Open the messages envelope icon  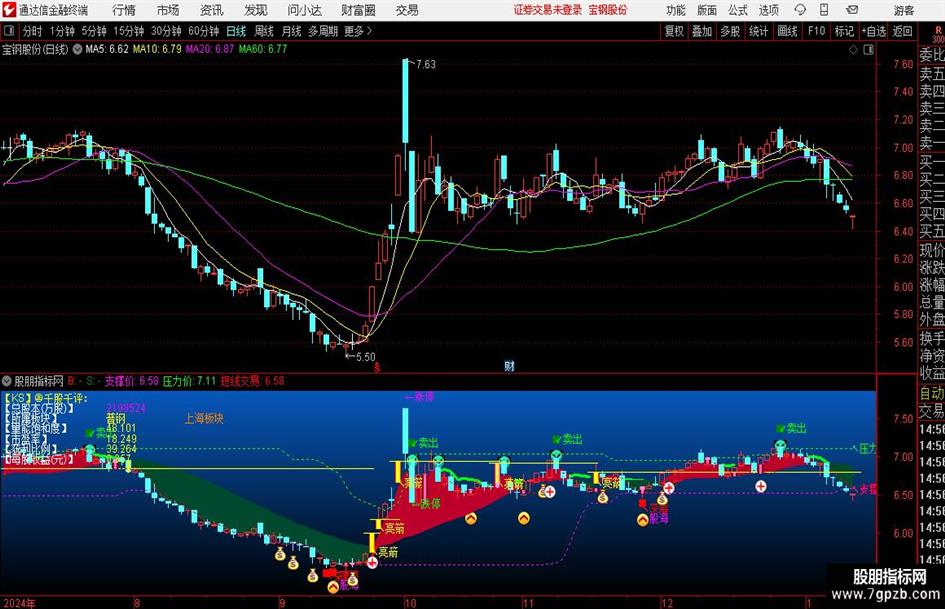852,10
